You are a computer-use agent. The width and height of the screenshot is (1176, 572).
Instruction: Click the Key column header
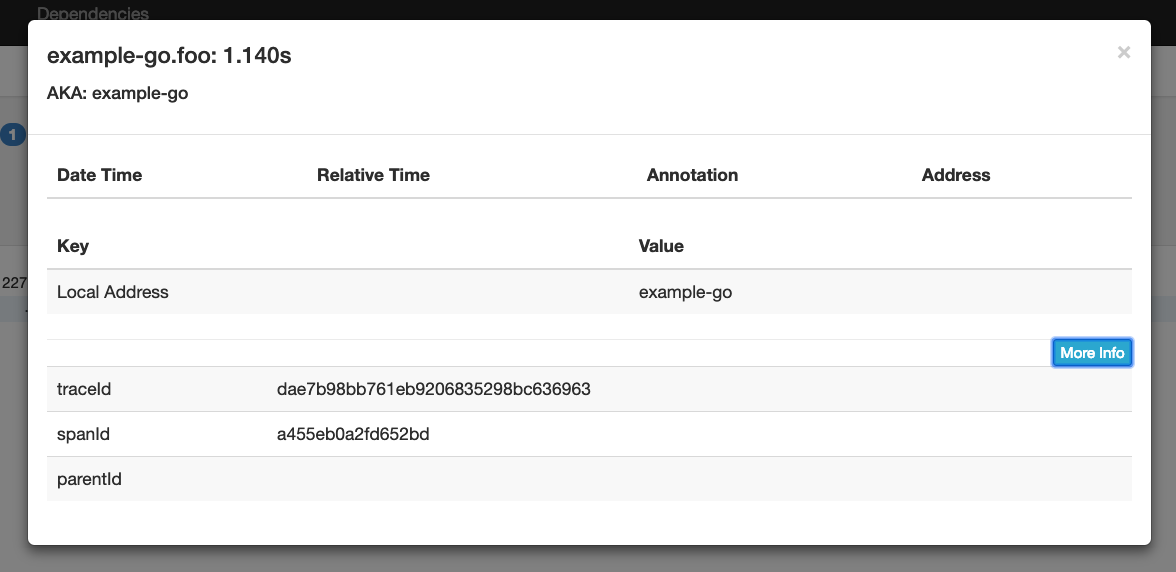tap(73, 246)
